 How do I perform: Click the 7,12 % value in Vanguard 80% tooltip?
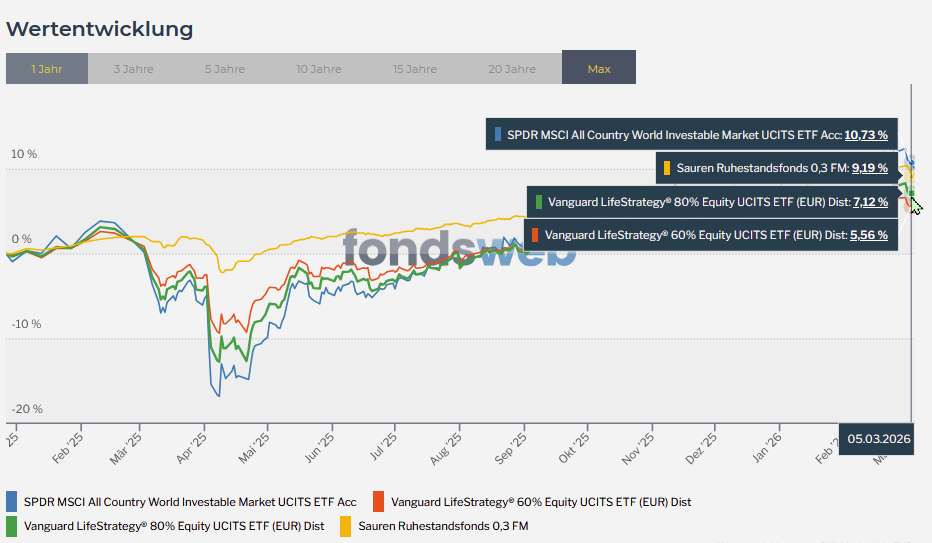coord(870,202)
